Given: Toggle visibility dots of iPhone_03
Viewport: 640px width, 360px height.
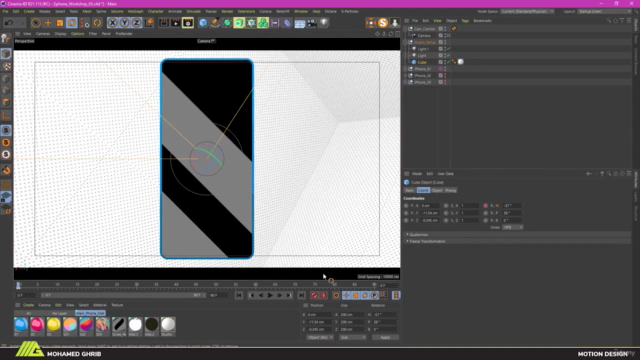Looking at the screenshot, I should [x=445, y=82].
